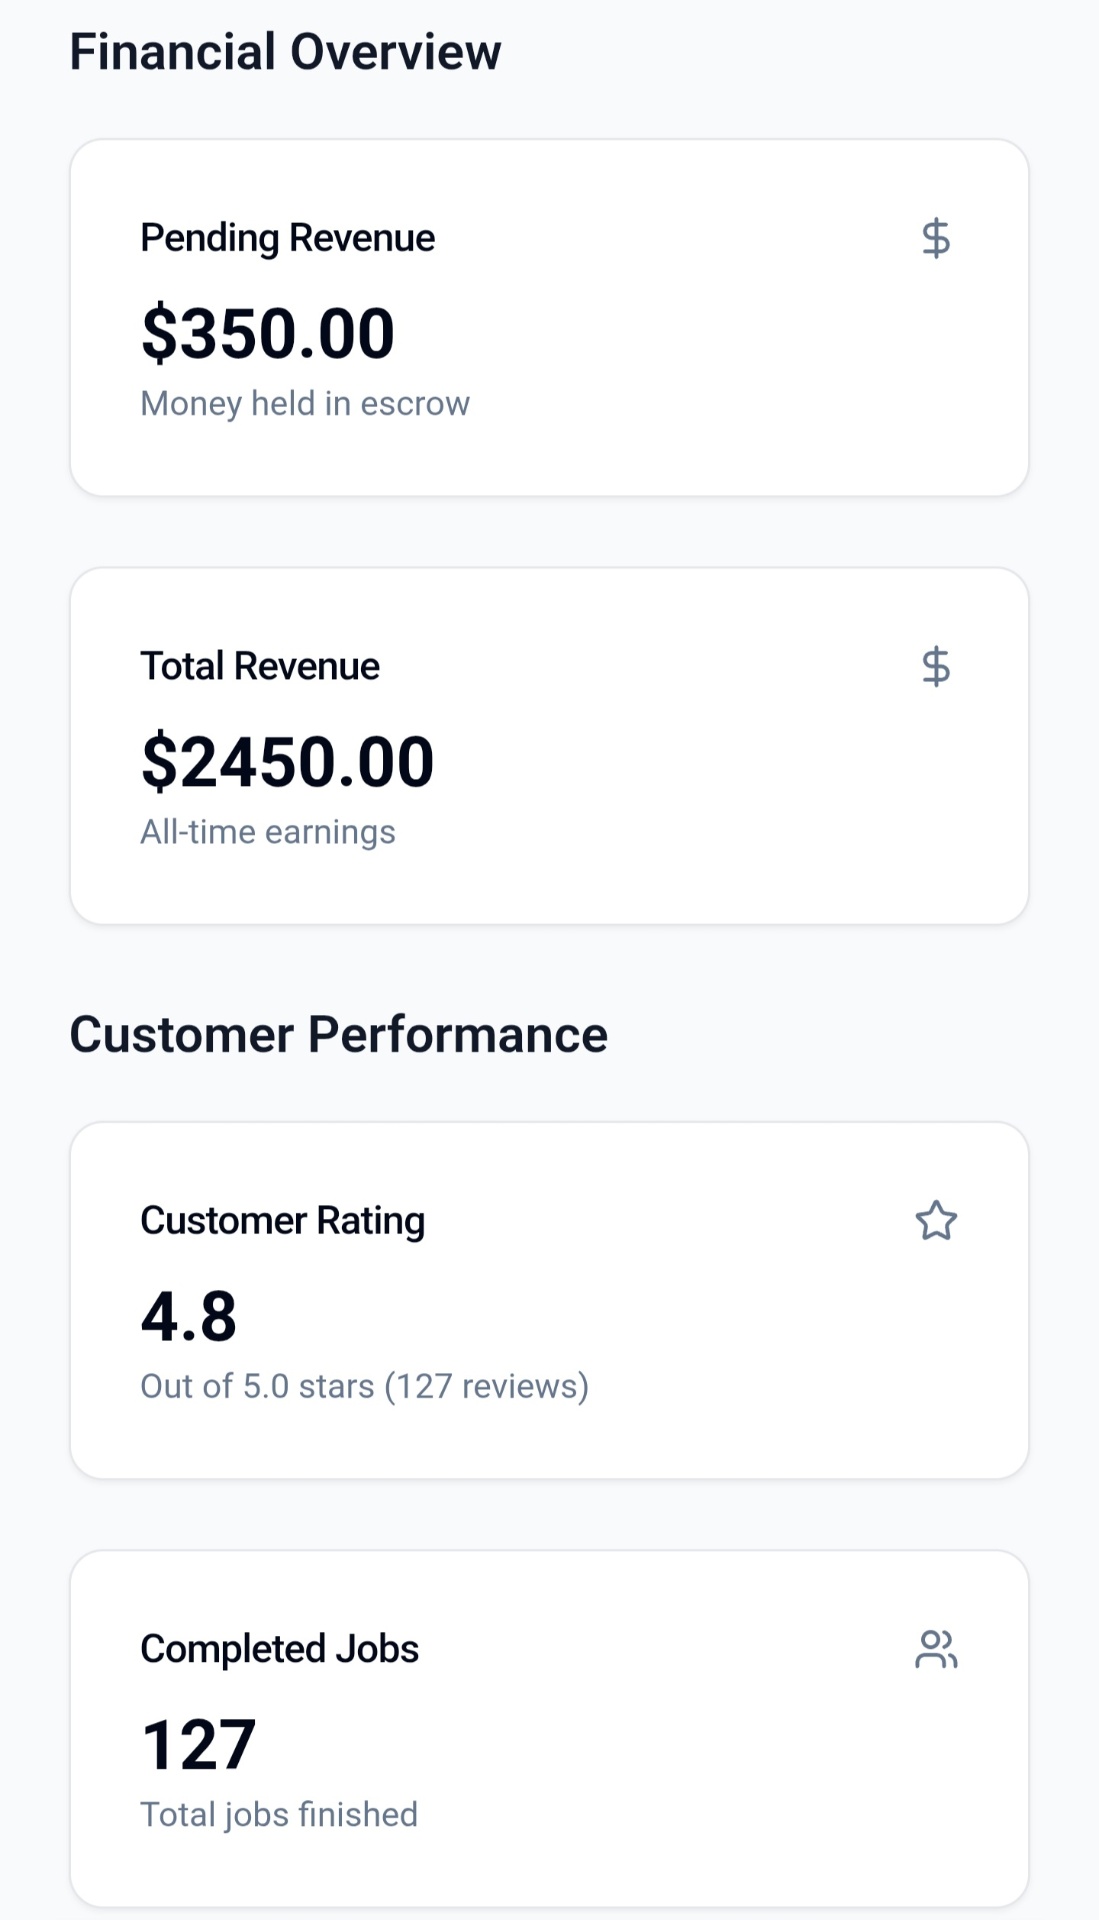Click the dollar icon on Pending Revenue card

pyautogui.click(x=936, y=239)
